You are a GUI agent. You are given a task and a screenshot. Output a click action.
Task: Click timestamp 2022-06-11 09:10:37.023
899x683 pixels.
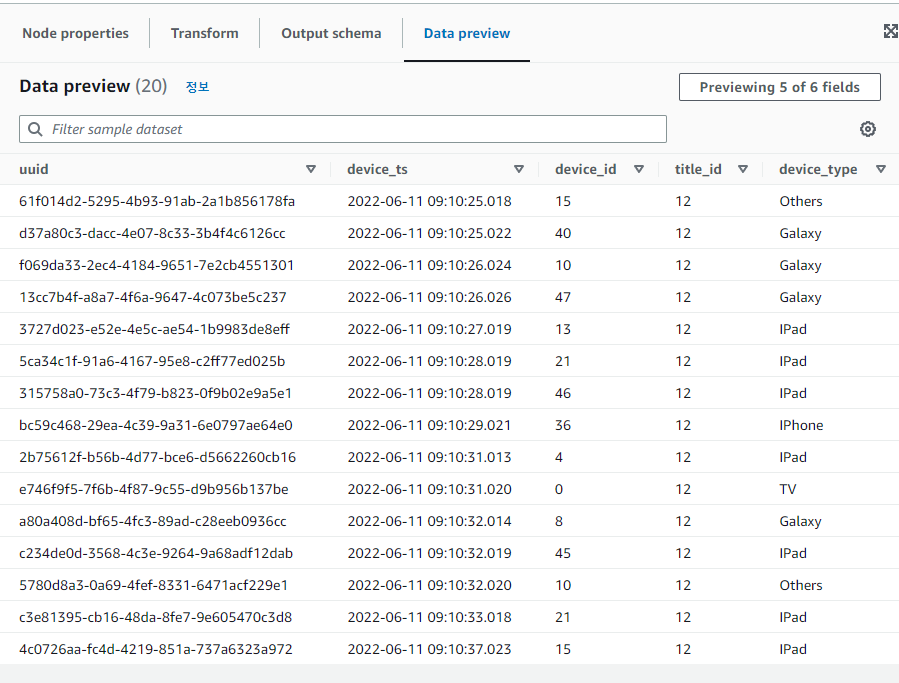point(429,649)
